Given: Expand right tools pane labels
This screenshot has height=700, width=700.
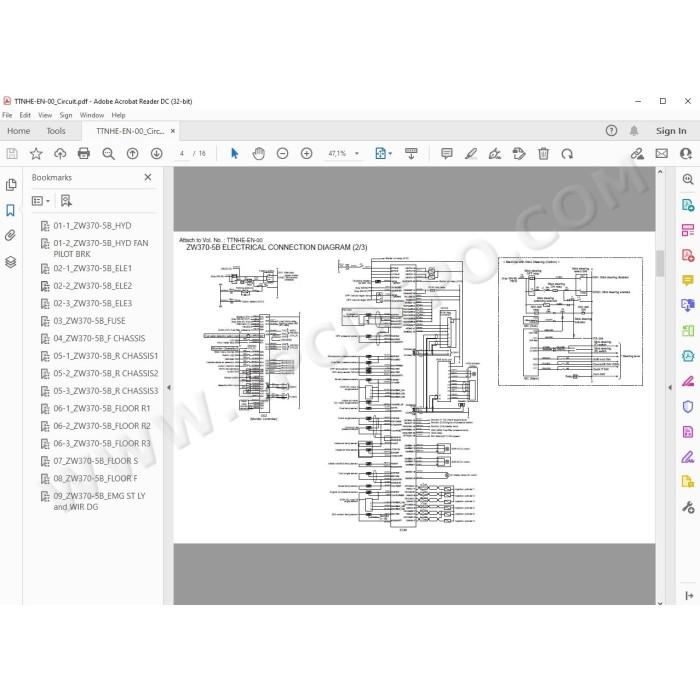Looking at the screenshot, I should (x=689, y=596).
